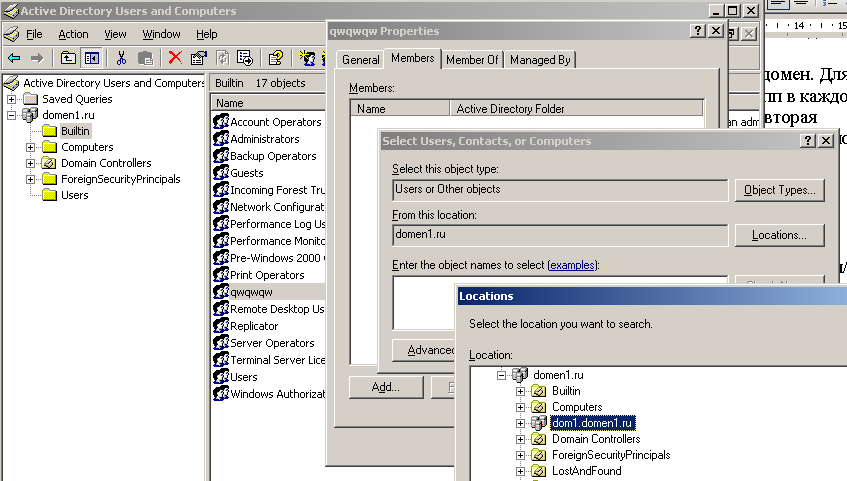Click the LostAndFound folder icon in Locations

(x=539, y=471)
